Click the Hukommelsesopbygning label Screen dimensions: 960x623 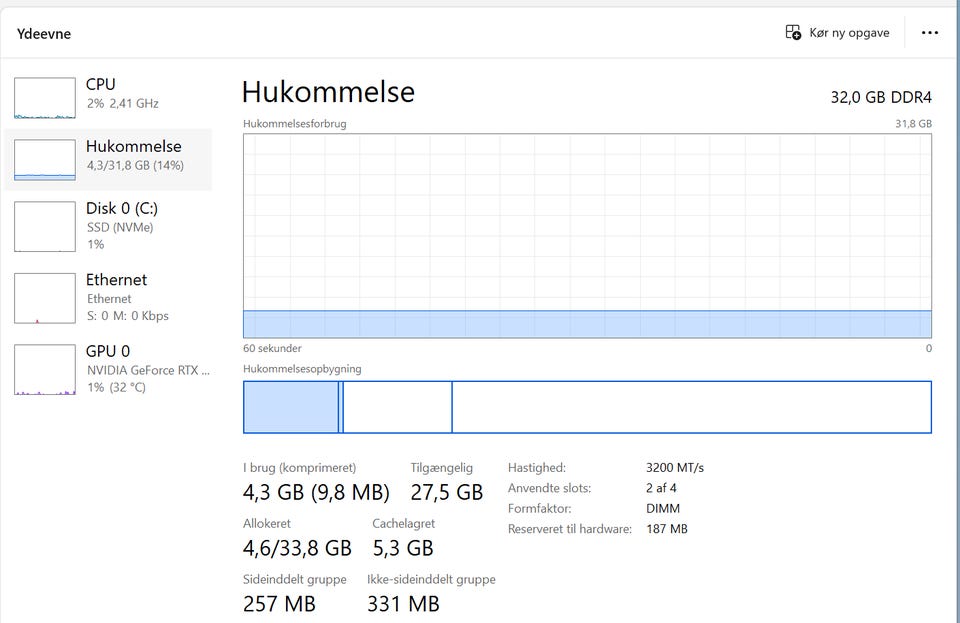click(302, 369)
